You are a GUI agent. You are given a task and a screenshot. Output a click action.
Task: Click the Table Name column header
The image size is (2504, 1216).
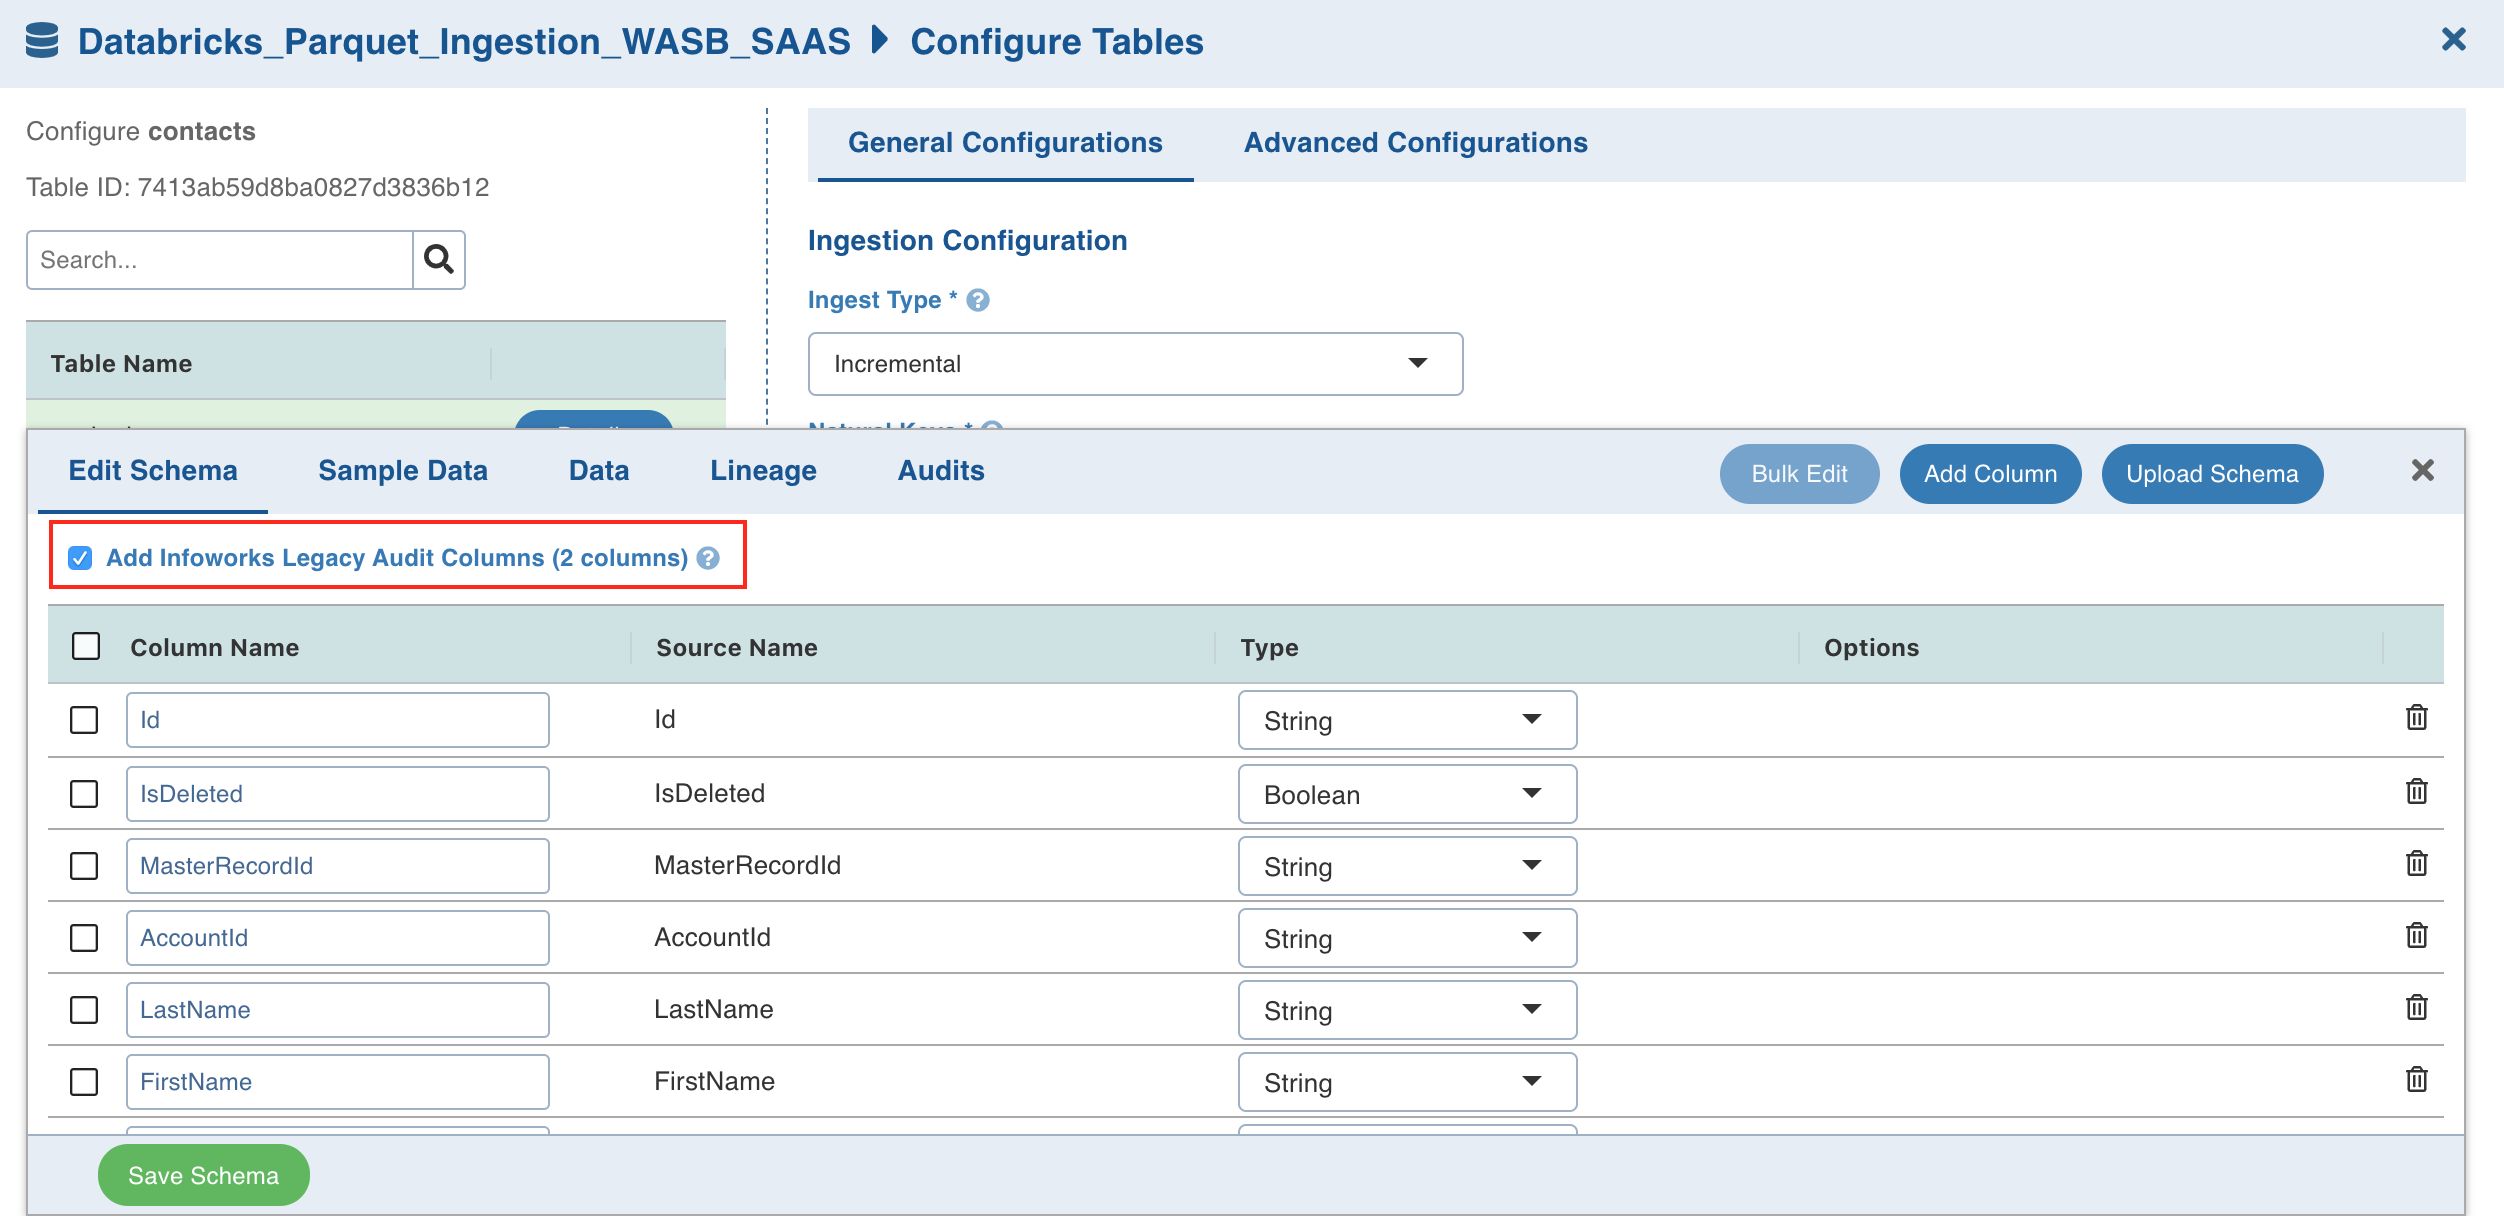coord(121,364)
